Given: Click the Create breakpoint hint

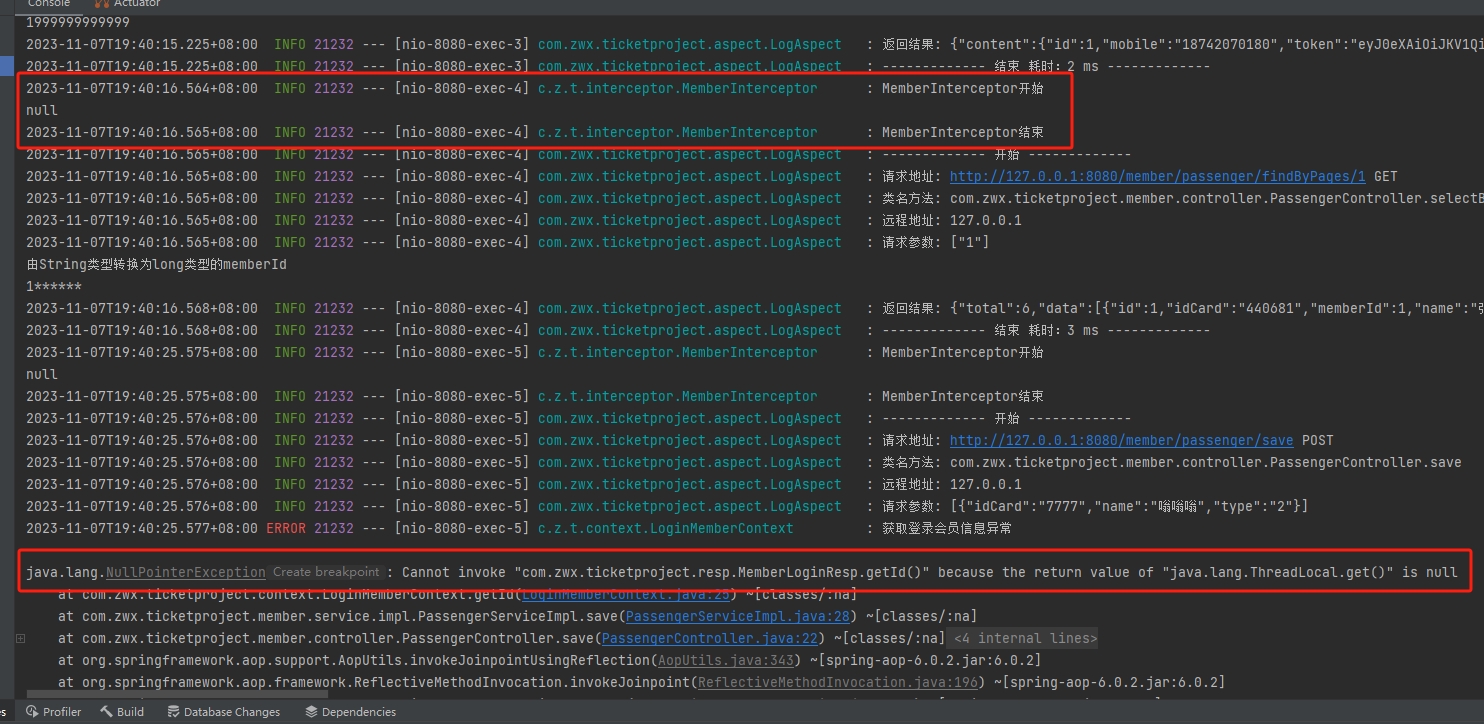Looking at the screenshot, I should coord(326,572).
